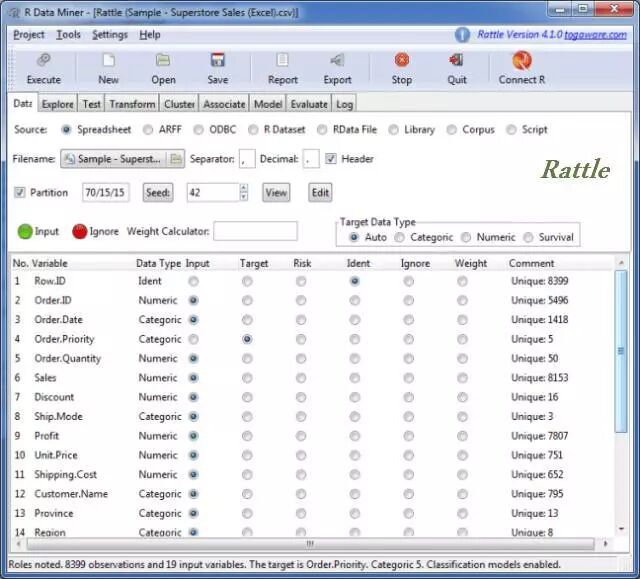This screenshot has height=579, width=640.
Task: Click the Weight Calculator input field
Action: coord(255,231)
